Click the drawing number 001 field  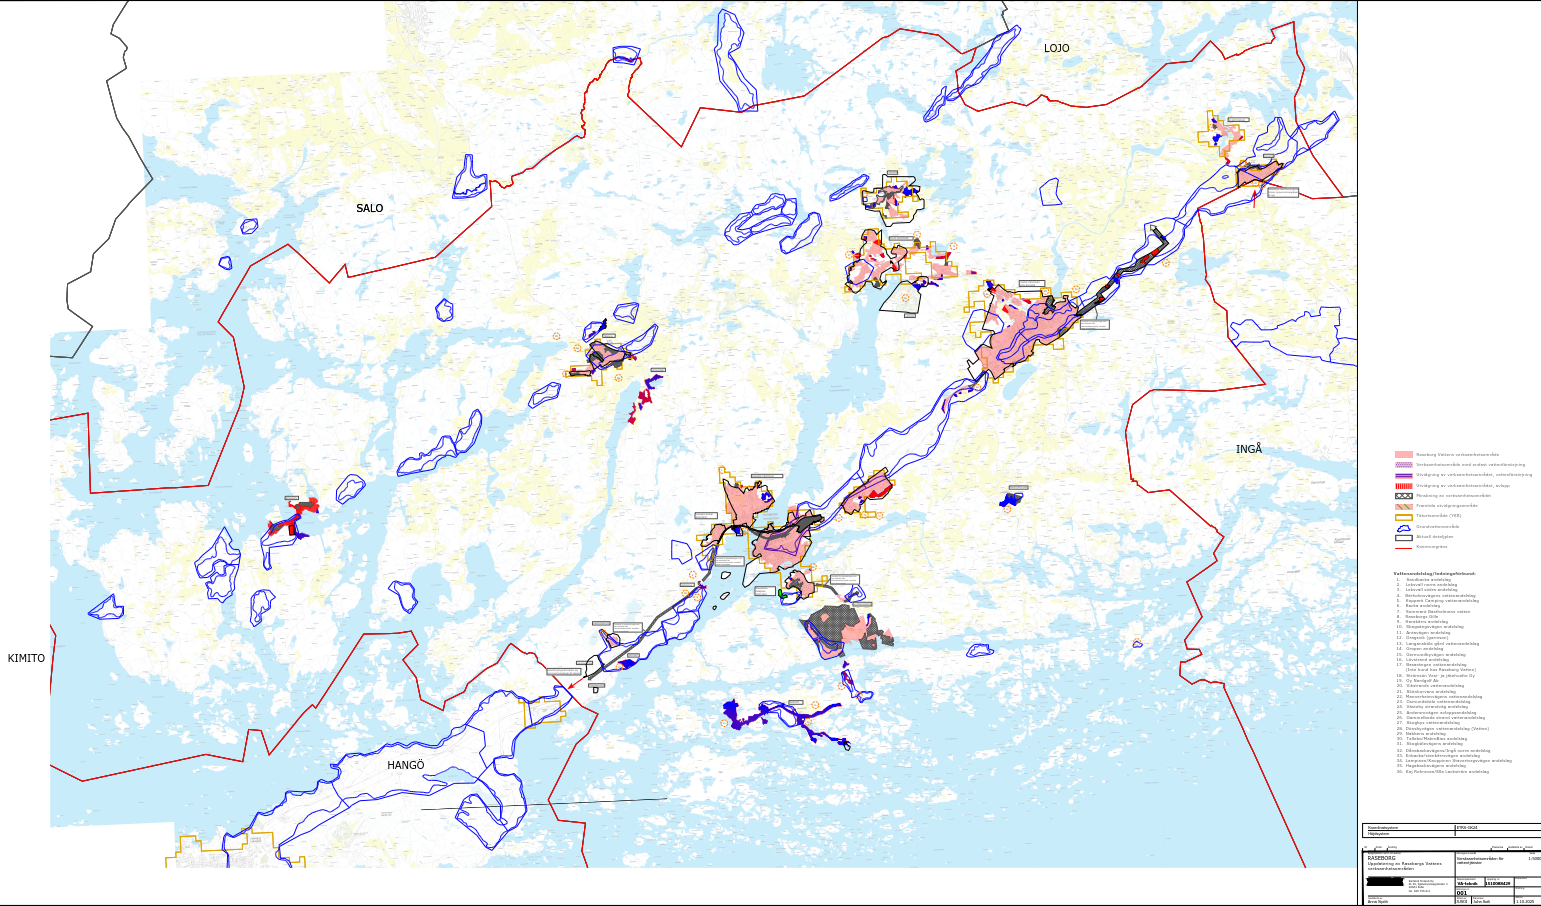tap(1463, 893)
